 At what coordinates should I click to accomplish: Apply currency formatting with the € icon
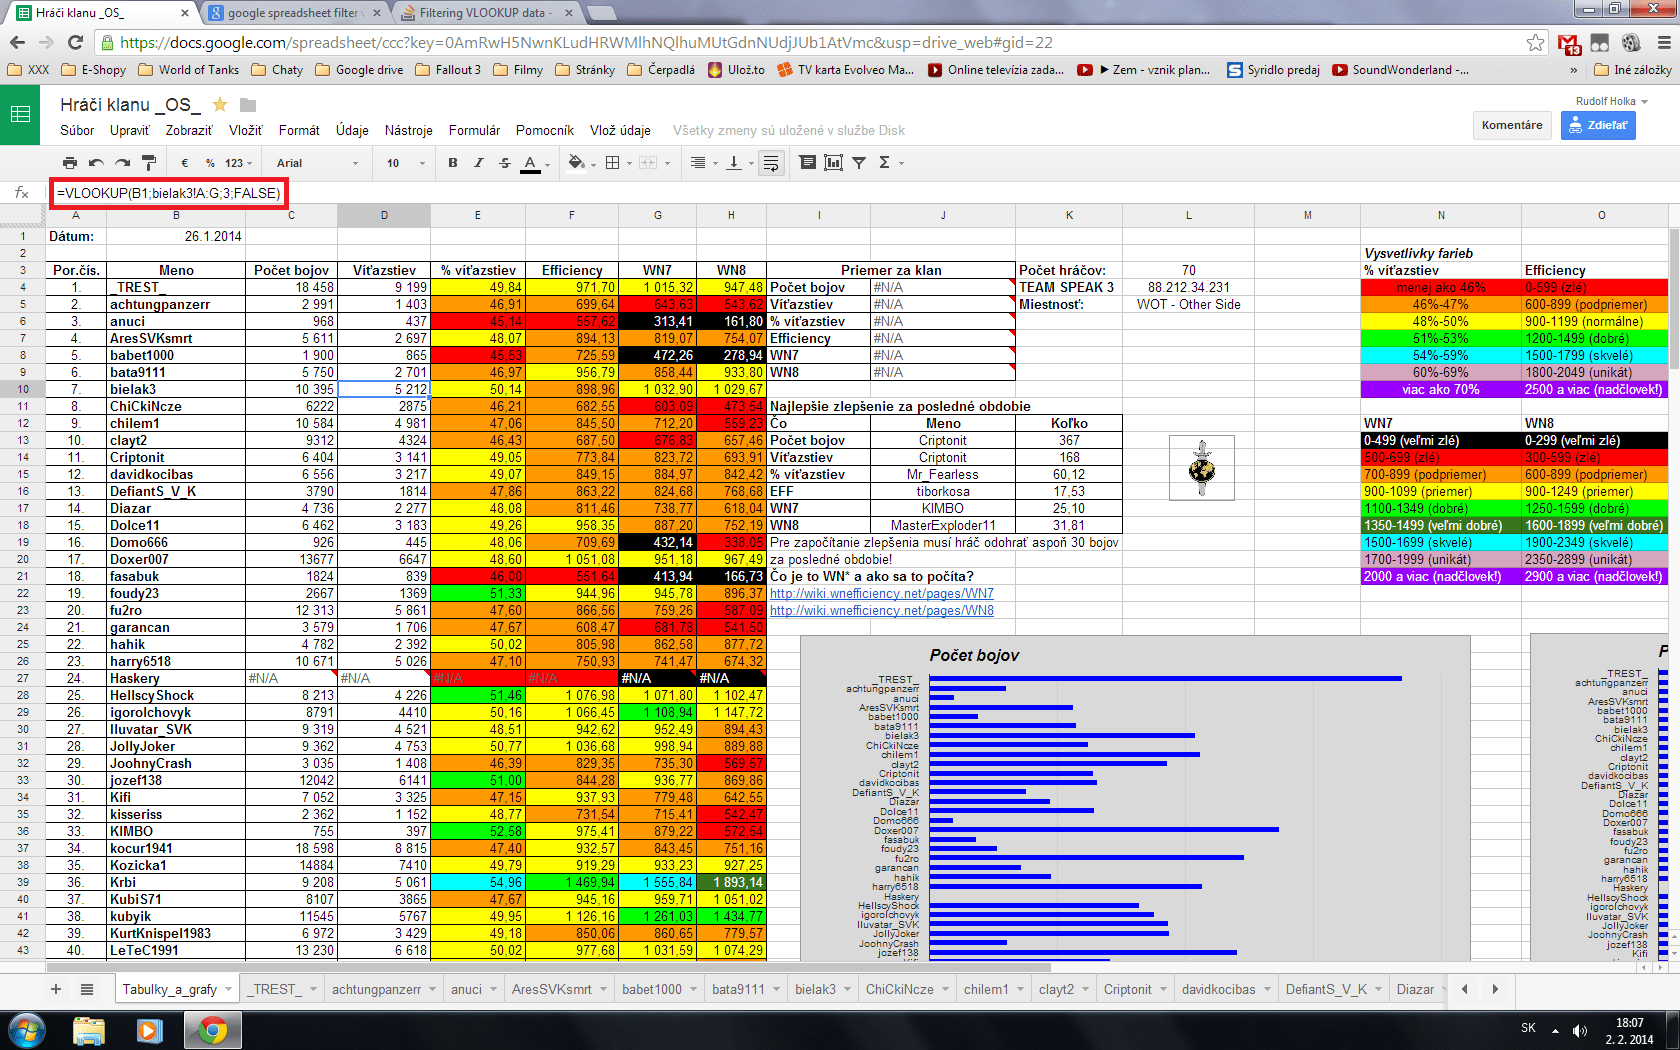click(183, 163)
